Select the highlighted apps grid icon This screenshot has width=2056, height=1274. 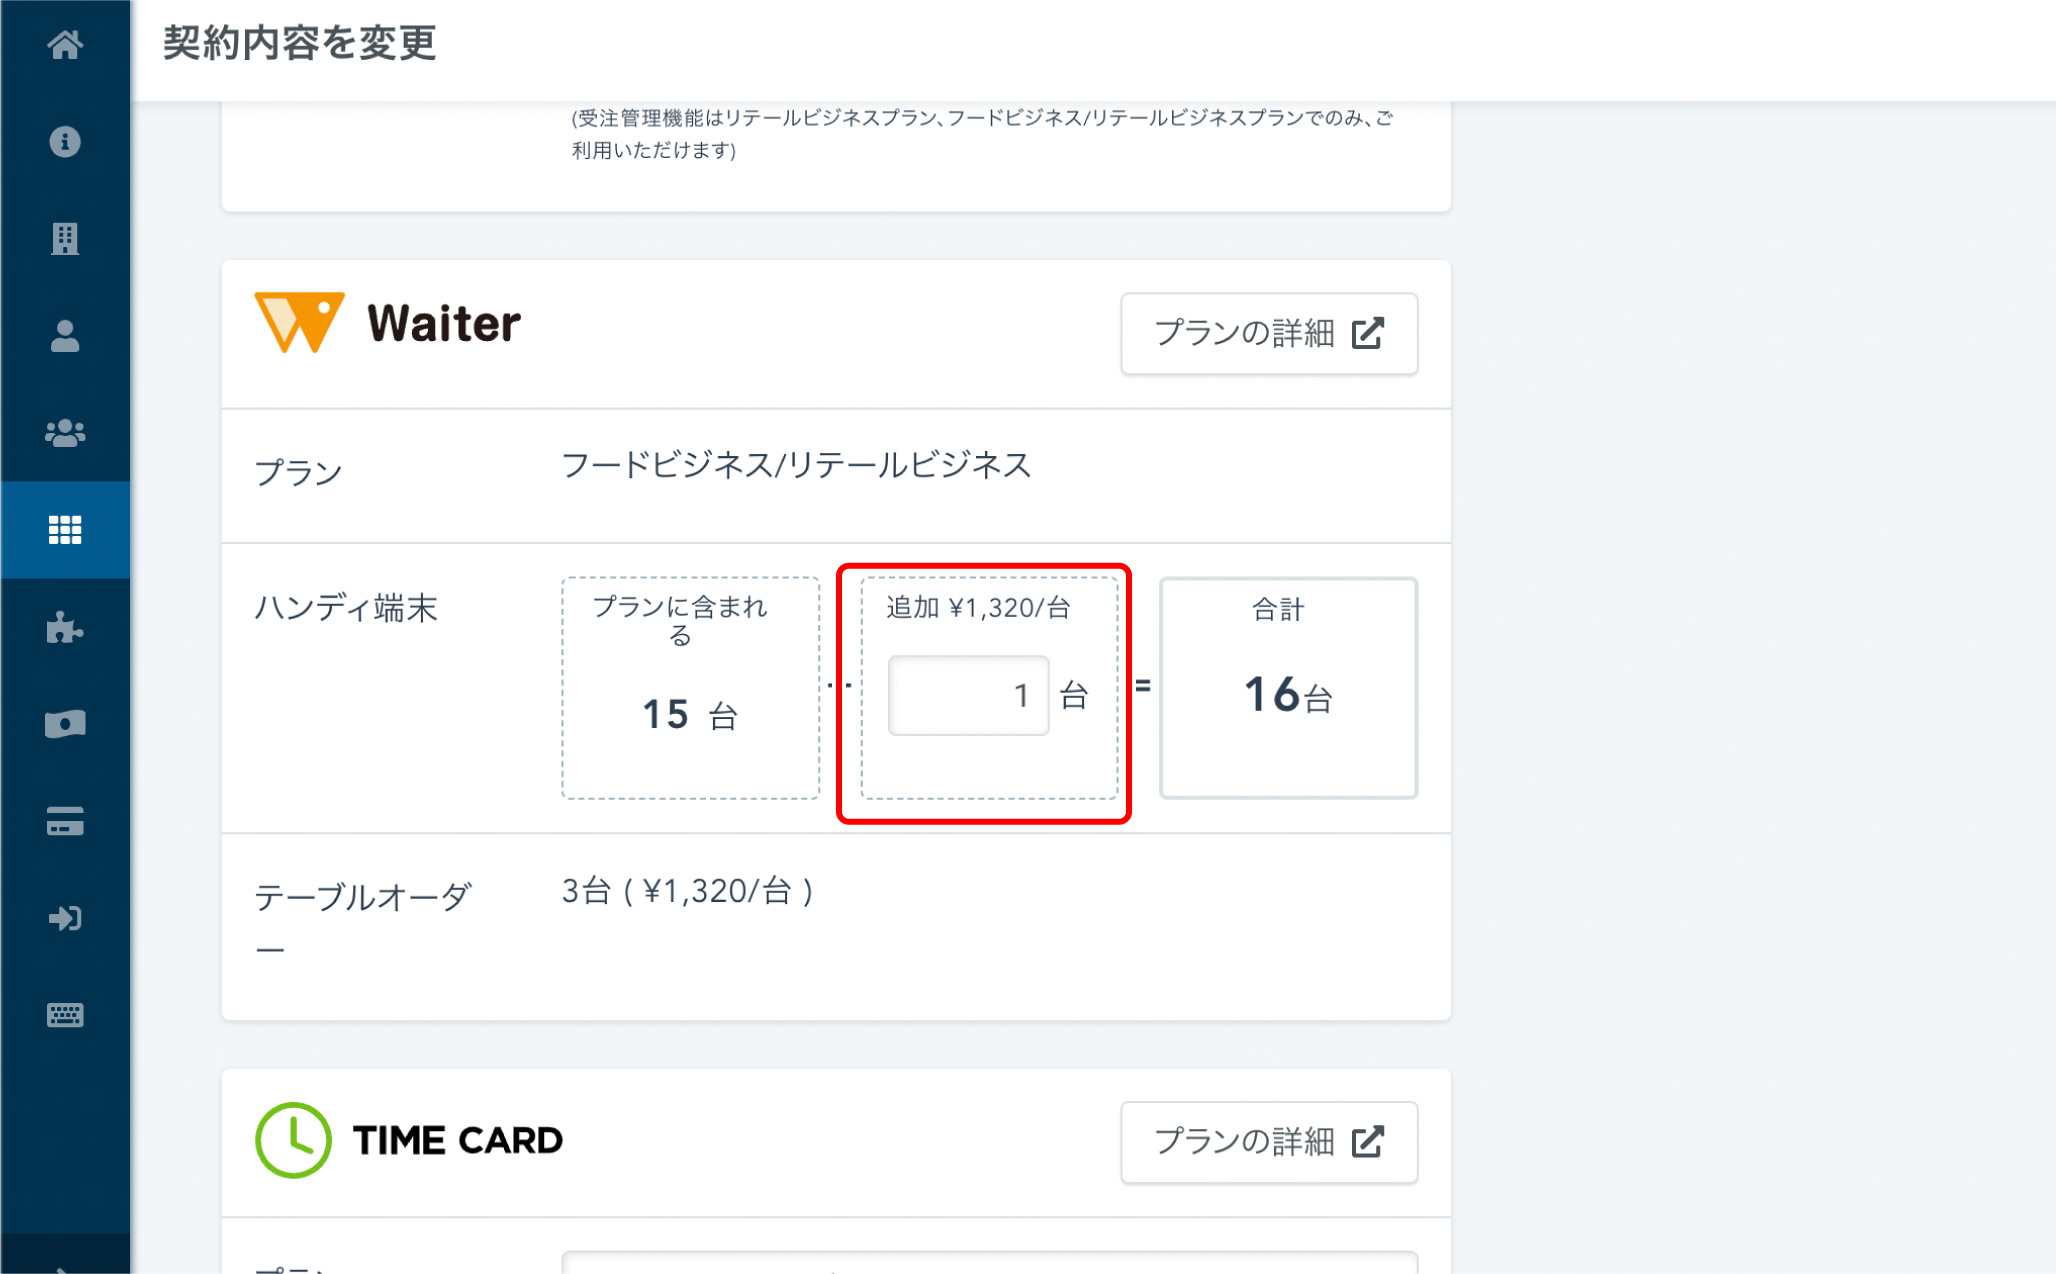[x=65, y=530]
